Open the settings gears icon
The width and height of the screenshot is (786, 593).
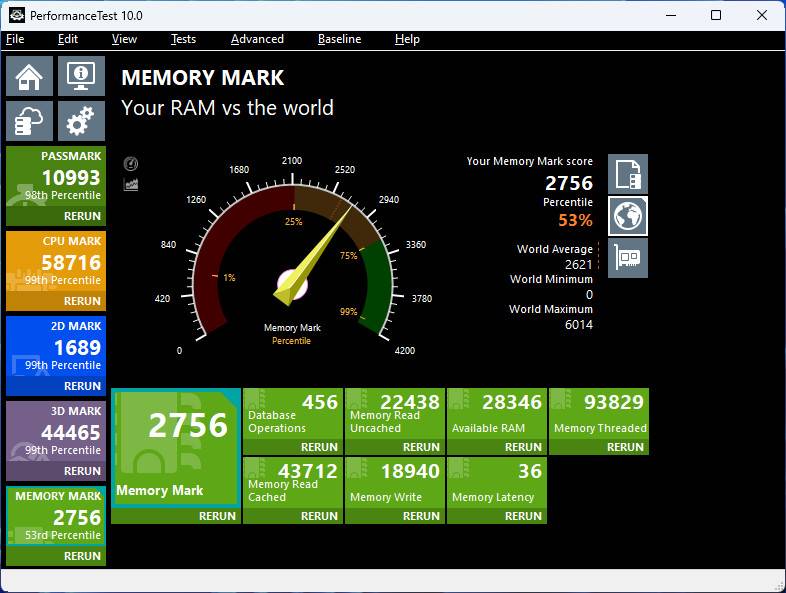tap(81, 121)
